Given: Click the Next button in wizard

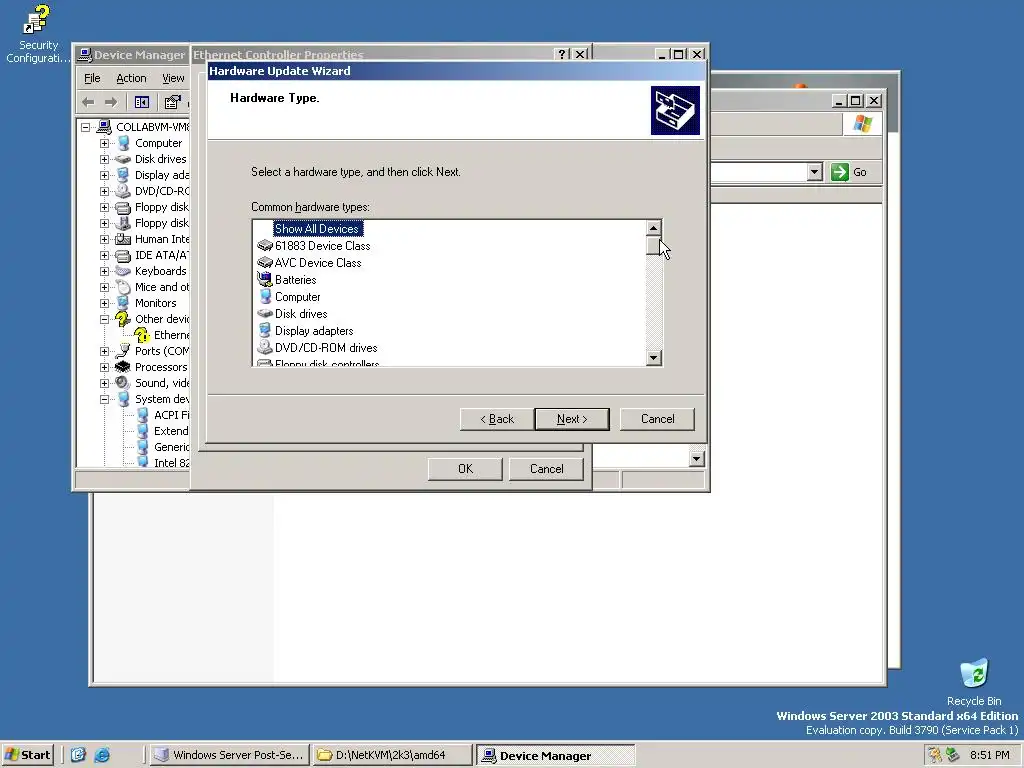Looking at the screenshot, I should 571,419.
